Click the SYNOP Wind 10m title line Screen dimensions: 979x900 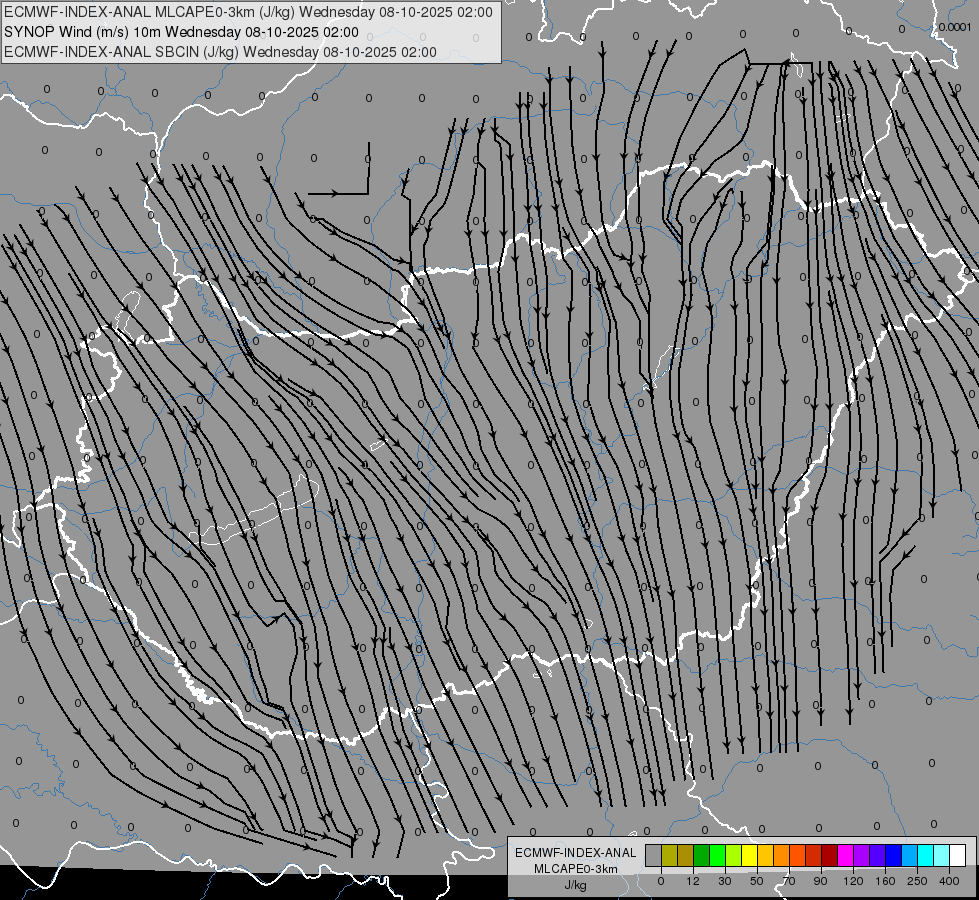point(181,32)
